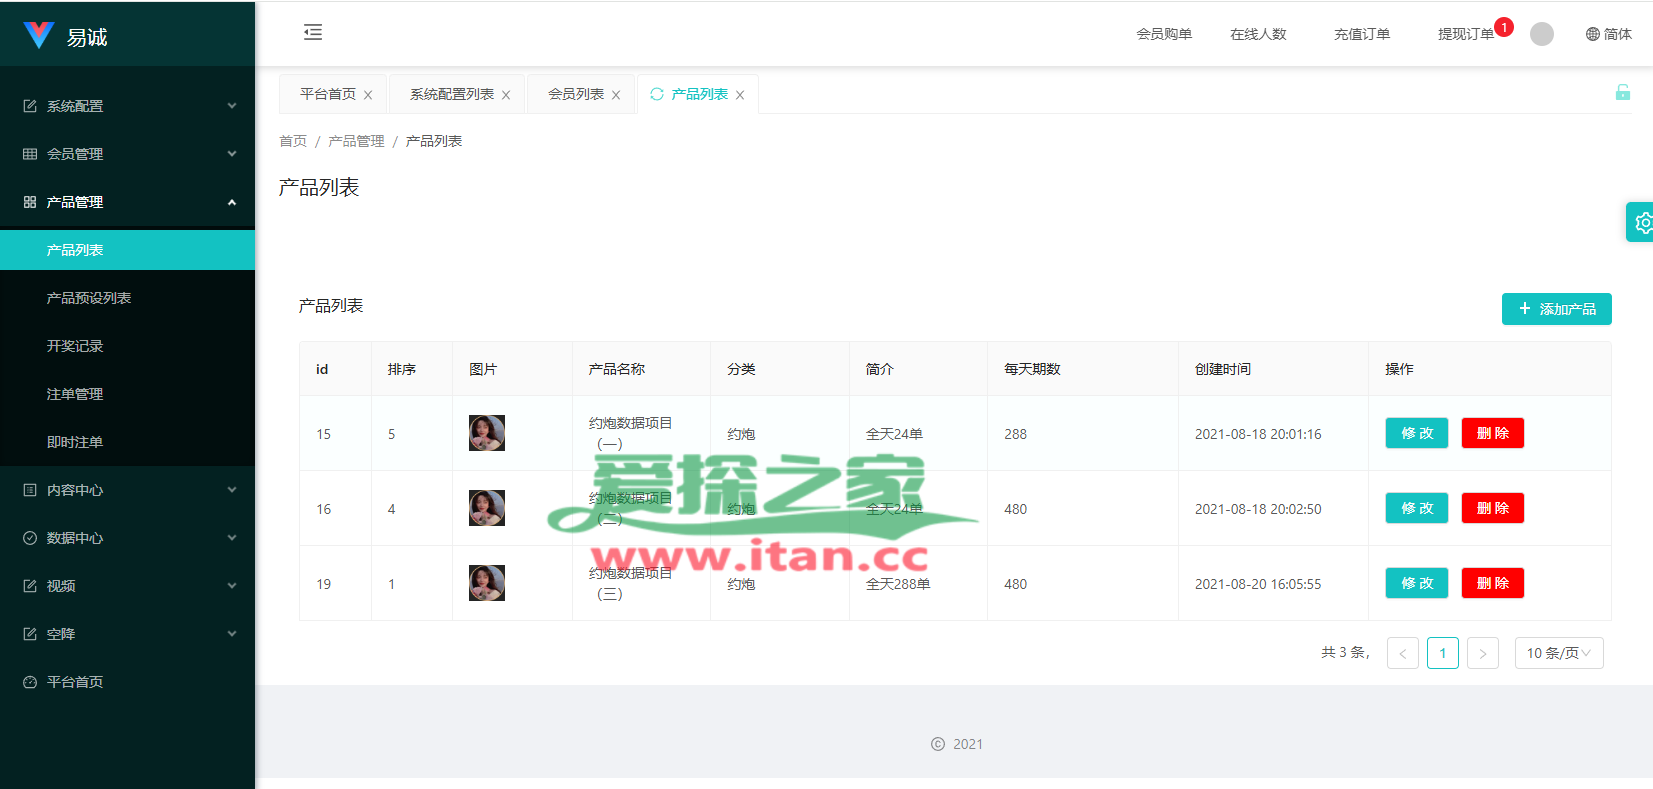The image size is (1653, 789).
Task: Click the 添加产品 button
Action: pos(1556,309)
